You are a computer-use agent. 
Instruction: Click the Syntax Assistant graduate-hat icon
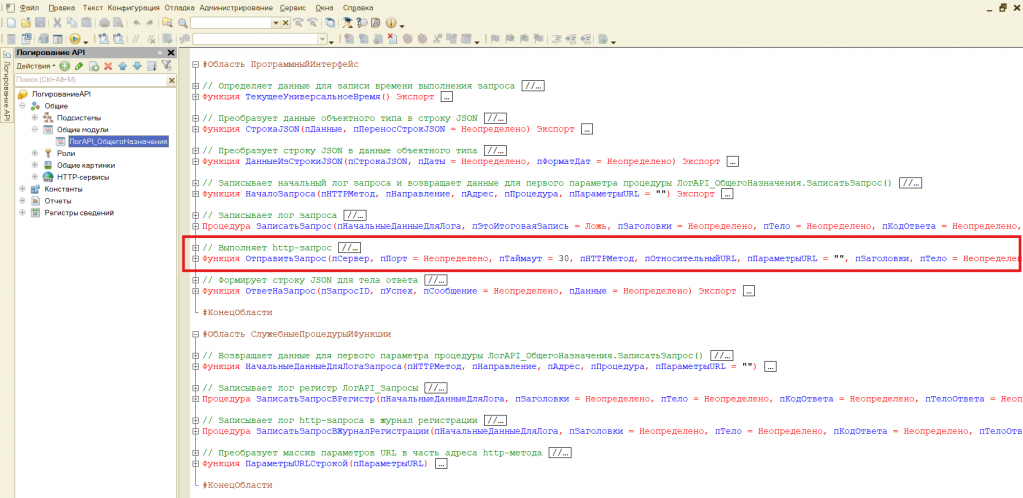(x=348, y=23)
